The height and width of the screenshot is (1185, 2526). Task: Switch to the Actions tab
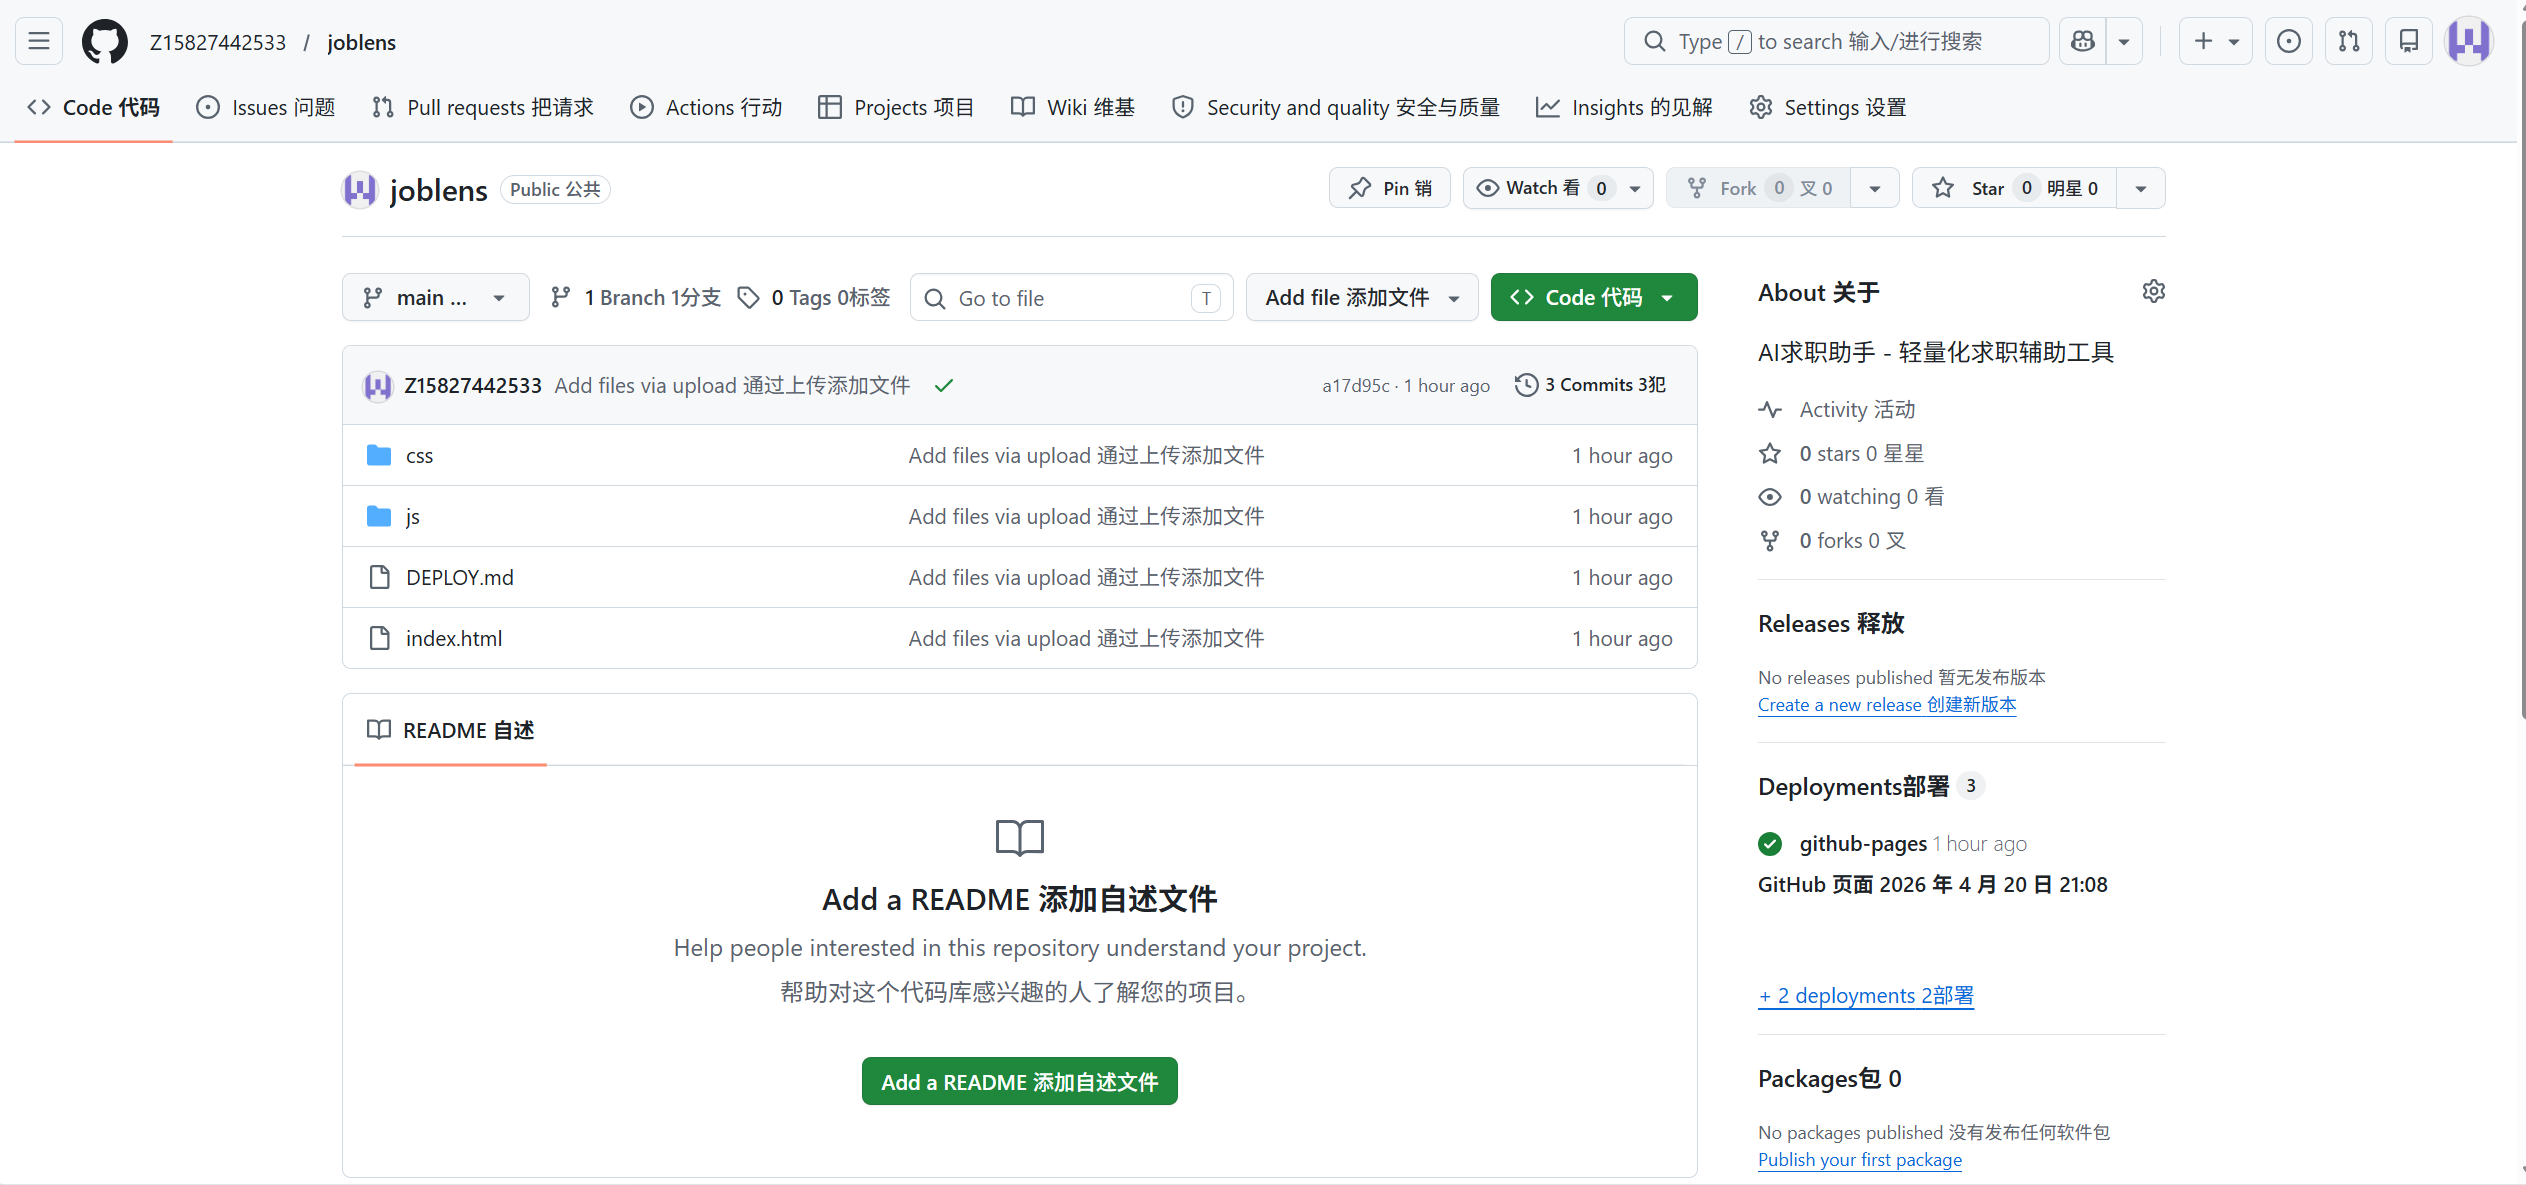706,107
